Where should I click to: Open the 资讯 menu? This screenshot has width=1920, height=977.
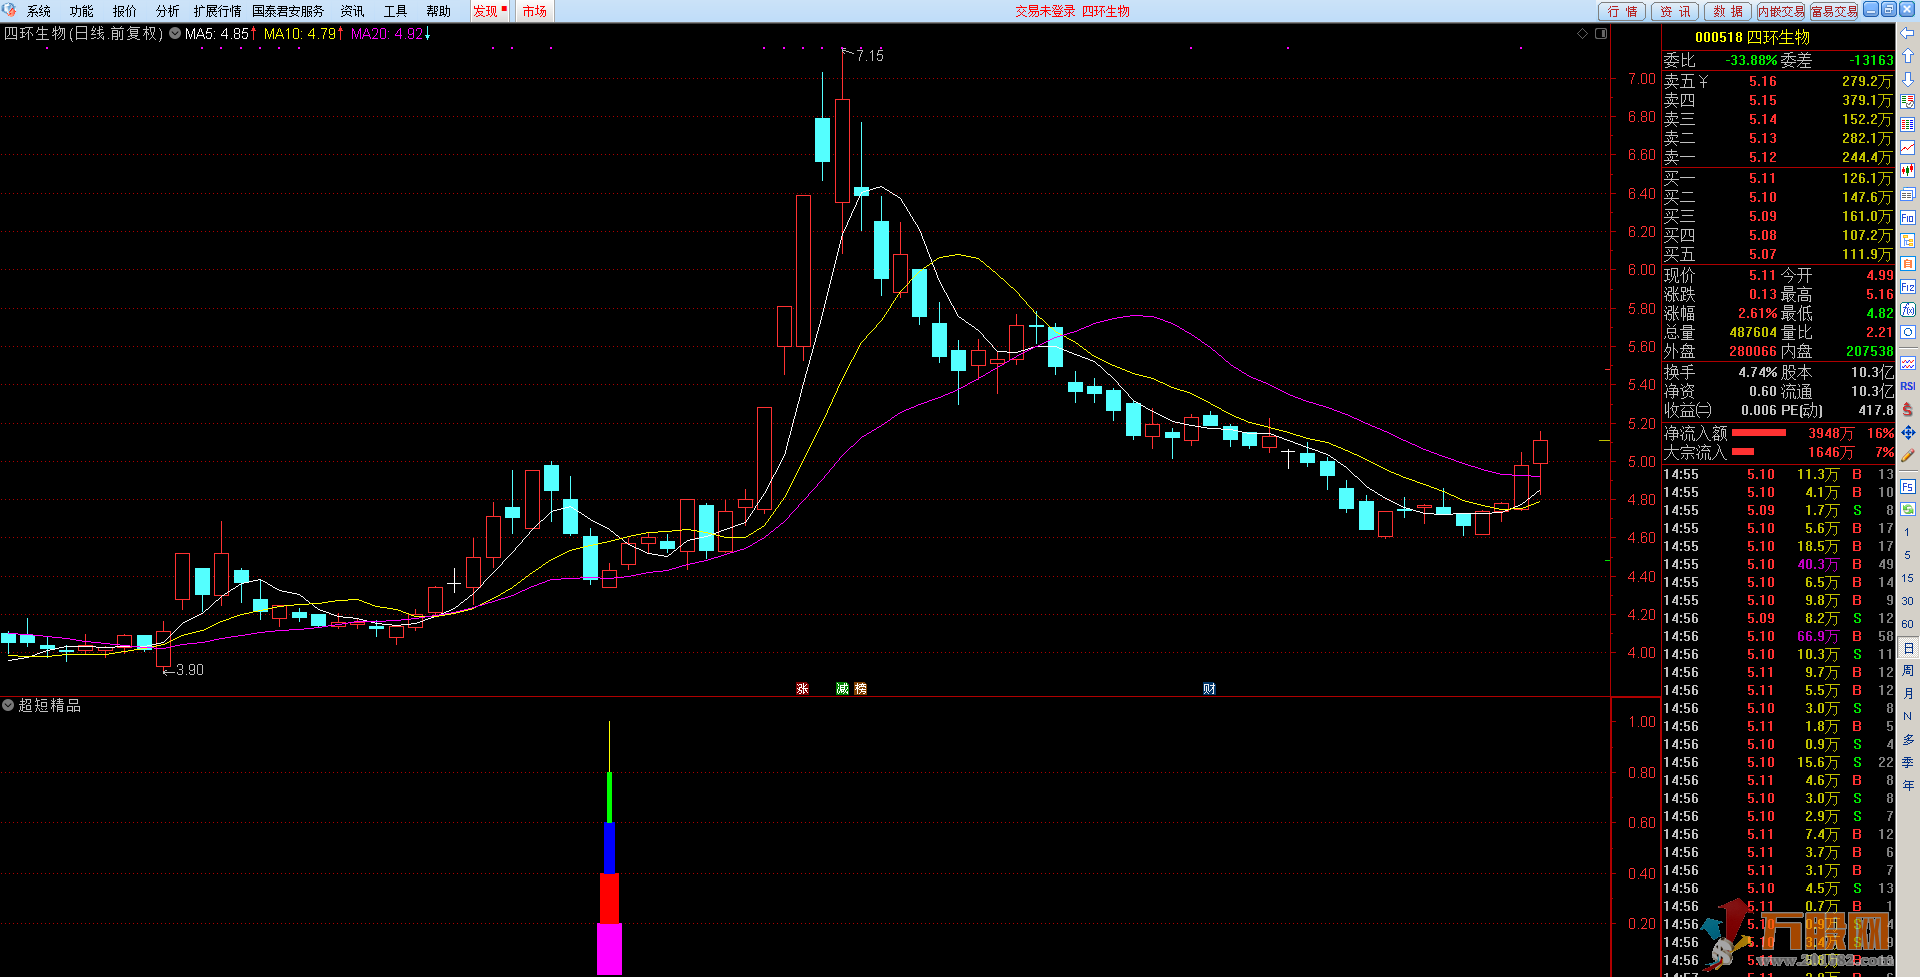[x=352, y=11]
